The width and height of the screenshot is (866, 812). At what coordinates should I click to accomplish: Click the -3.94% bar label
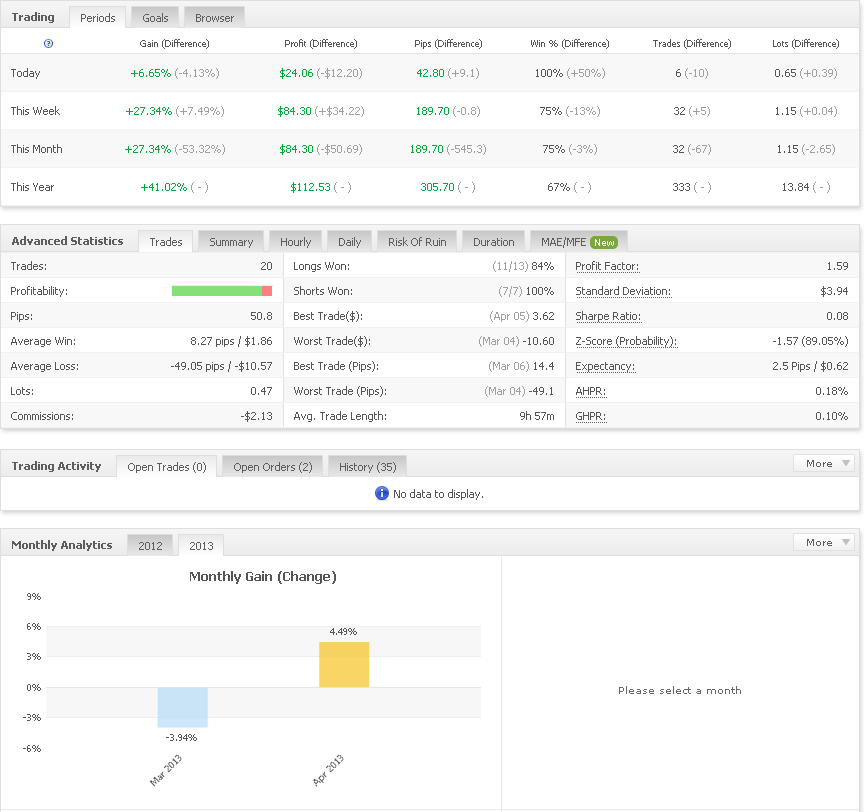pos(181,737)
